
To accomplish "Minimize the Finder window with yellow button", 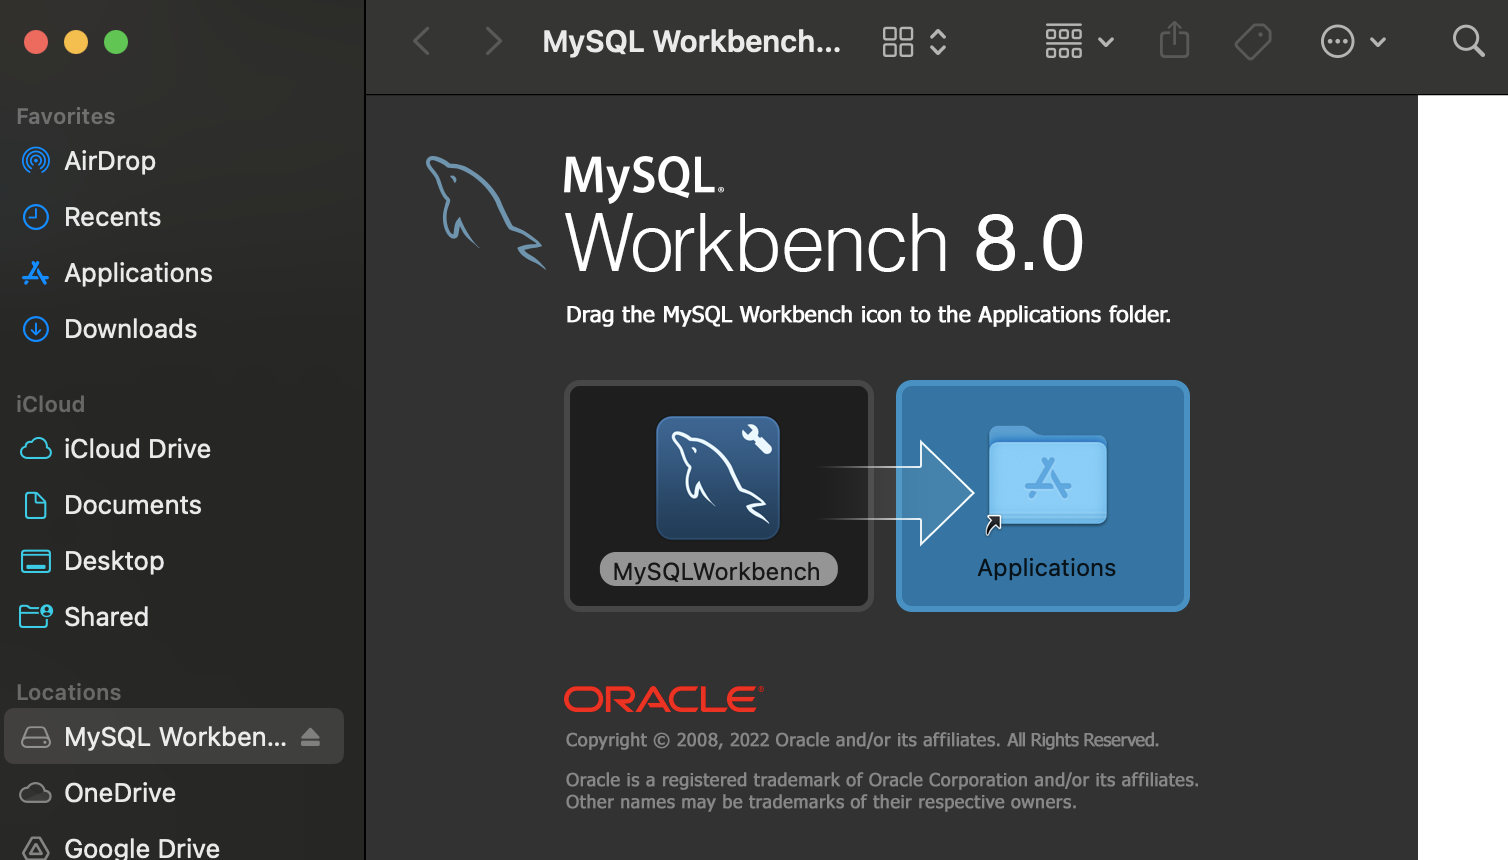I will pyautogui.click(x=76, y=42).
